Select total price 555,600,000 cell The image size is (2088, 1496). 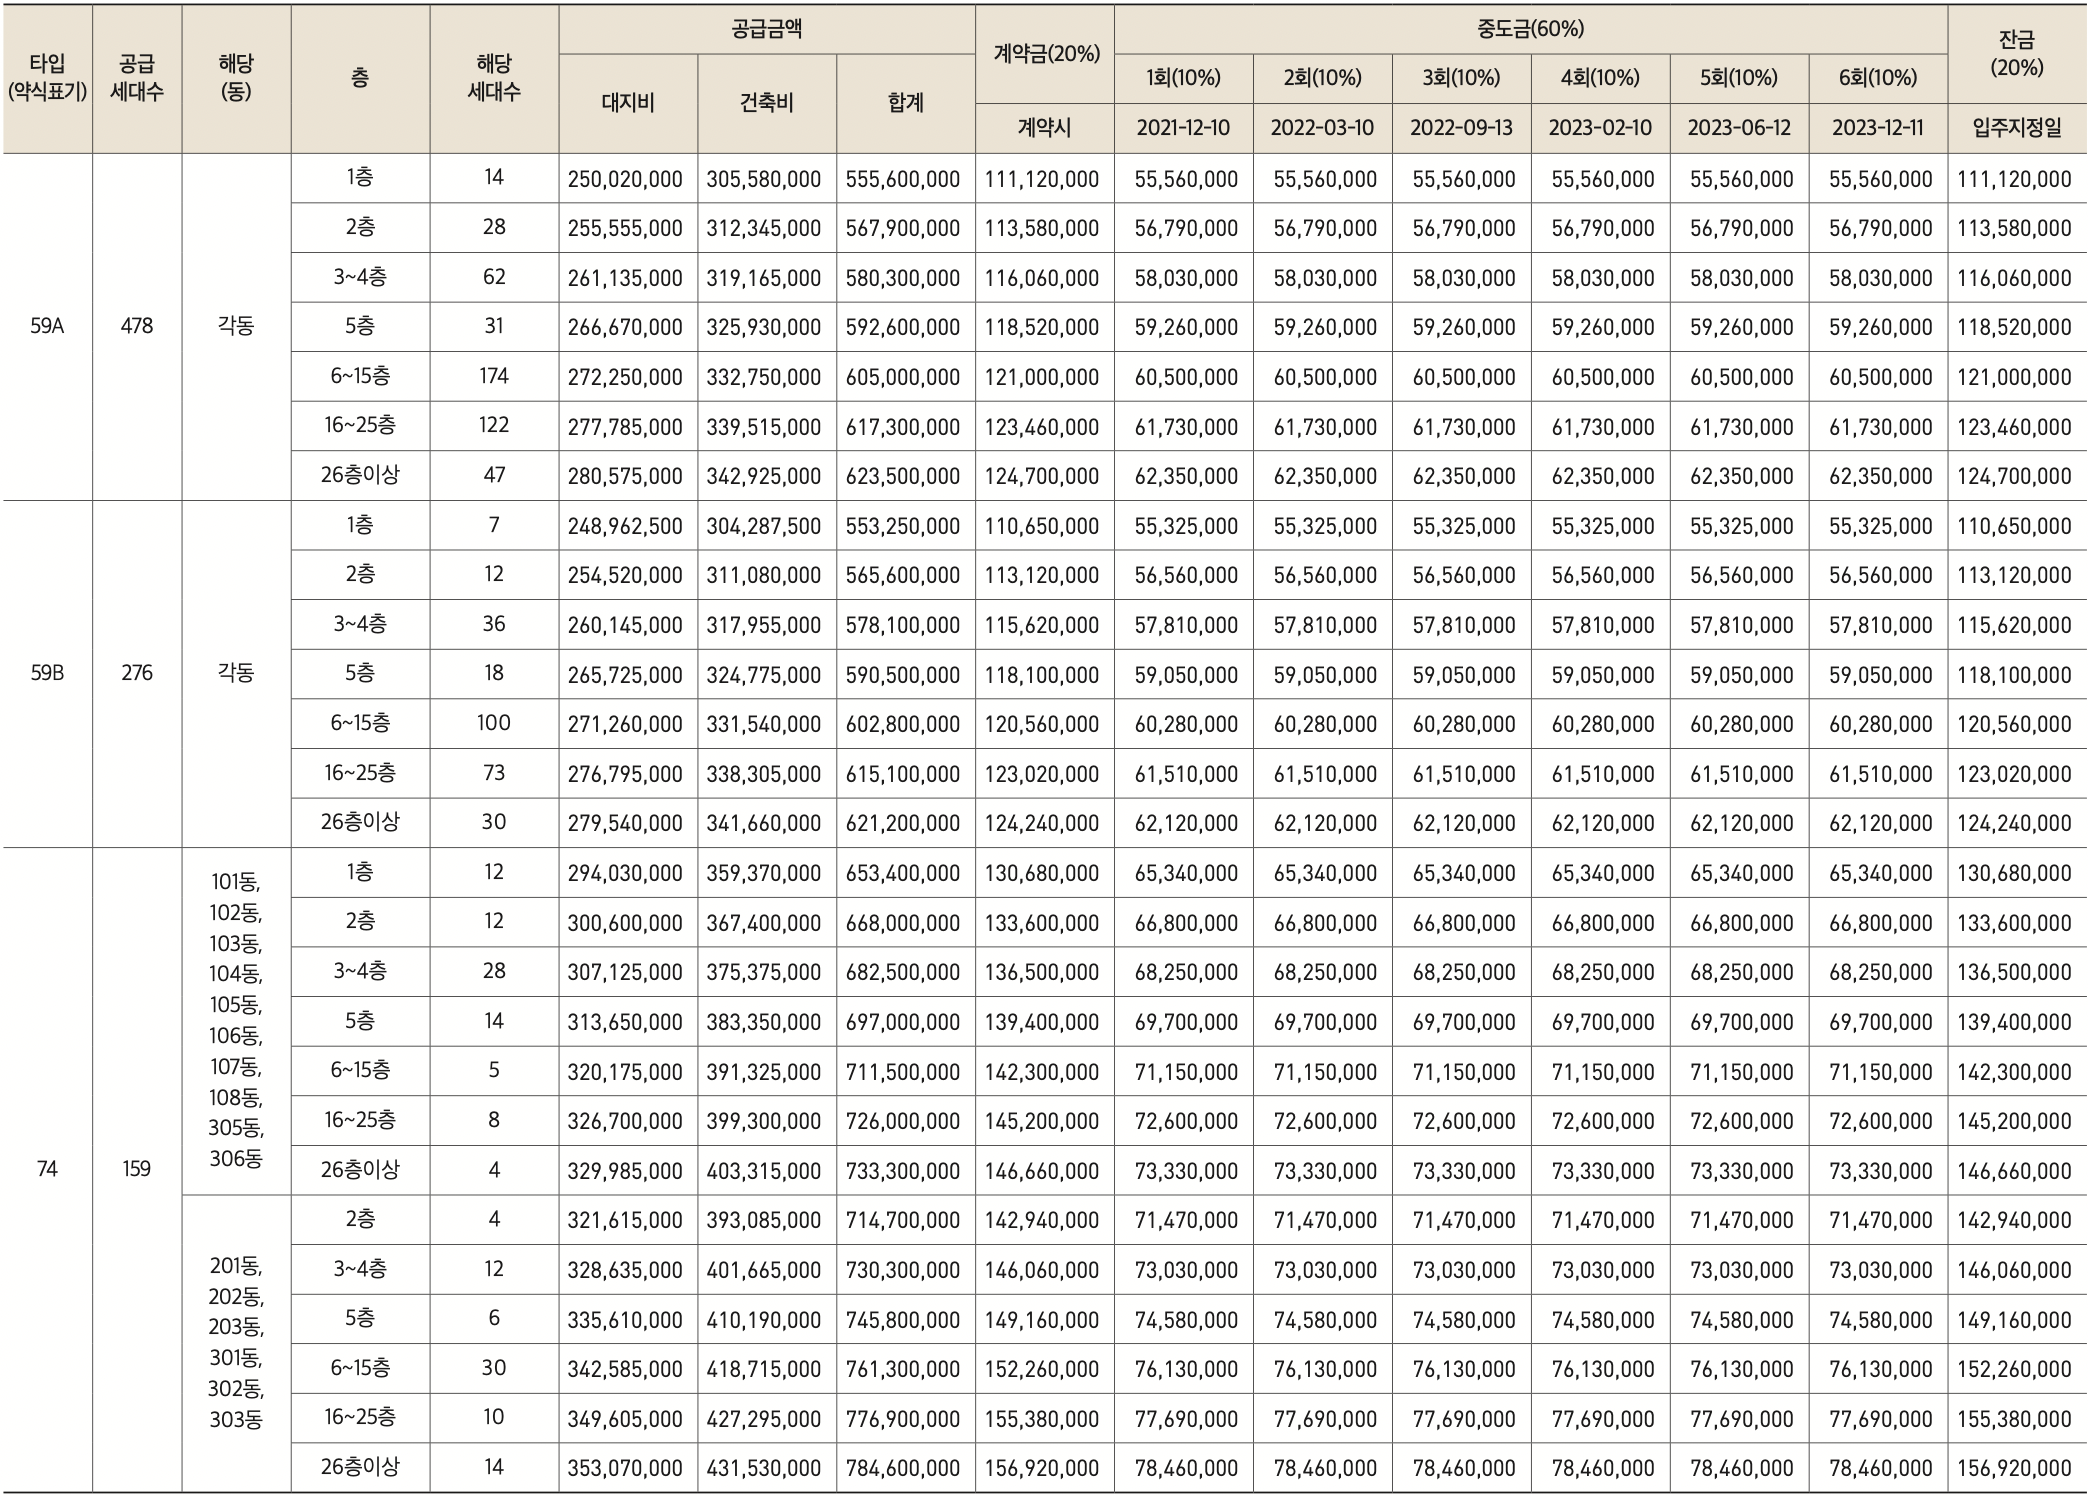(903, 179)
